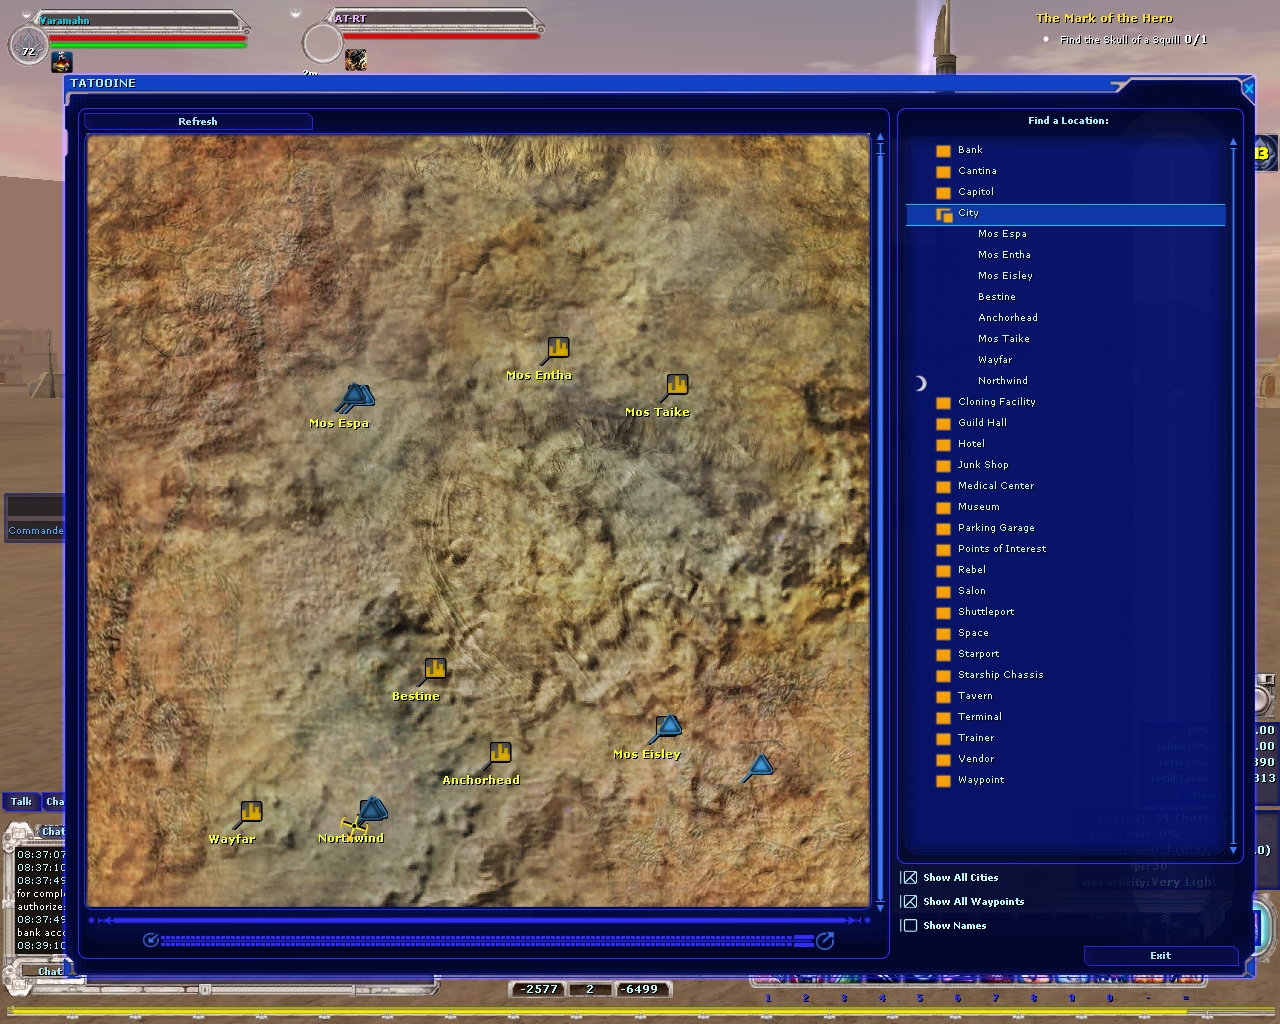The height and width of the screenshot is (1024, 1280).
Task: Click the Mos Entha city icon on map
Action: point(558,348)
